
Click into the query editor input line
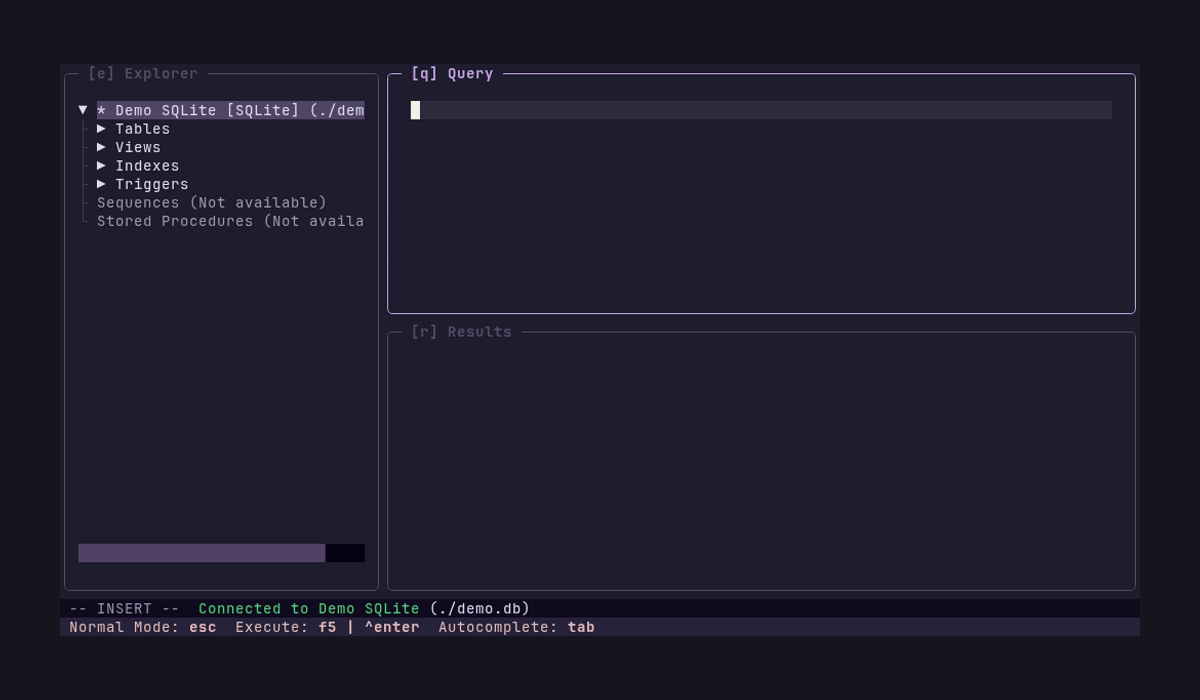click(x=760, y=110)
